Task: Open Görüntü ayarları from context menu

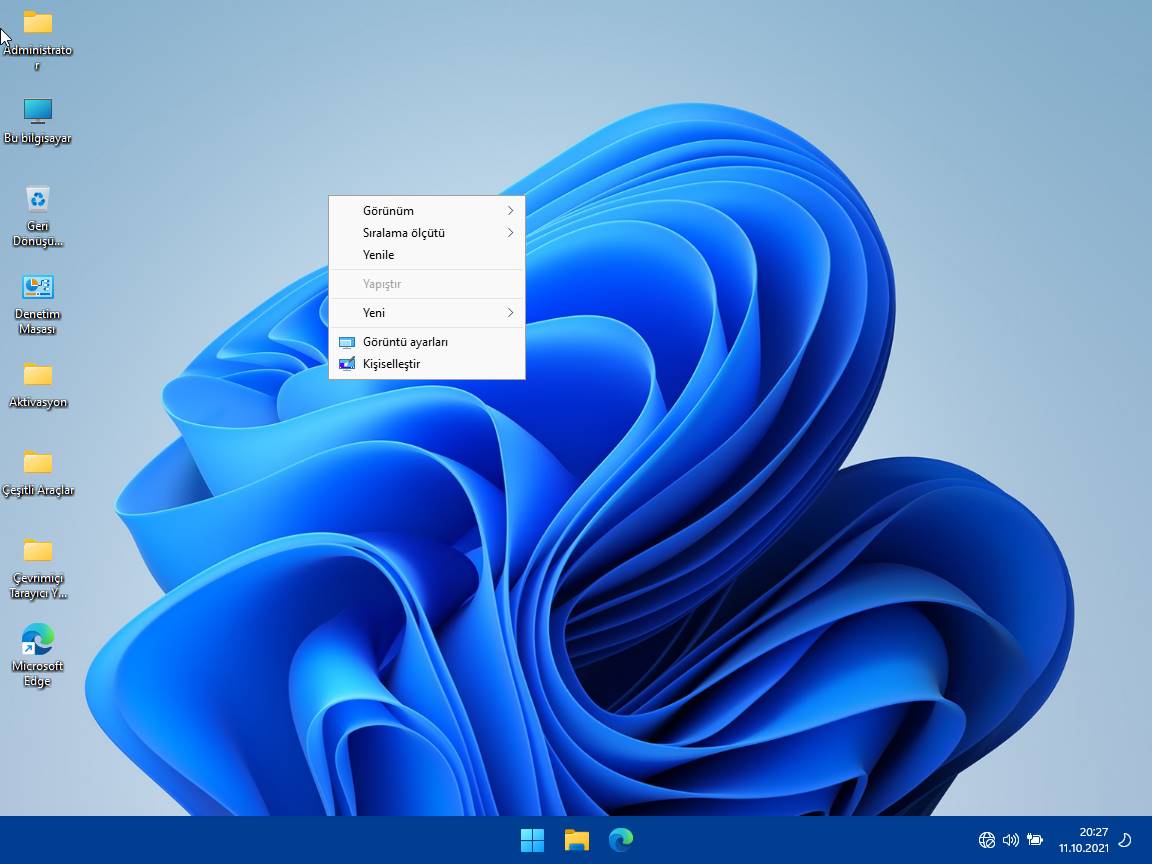Action: [x=405, y=342]
